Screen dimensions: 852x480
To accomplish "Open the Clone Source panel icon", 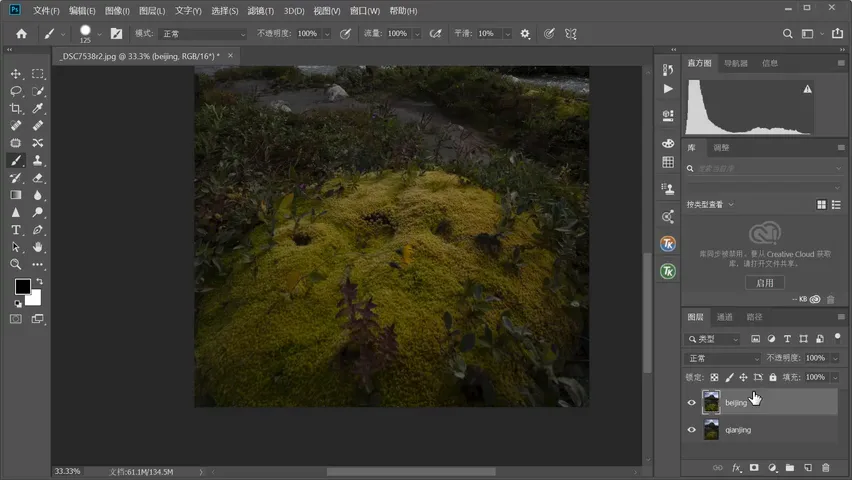I will pos(668,189).
